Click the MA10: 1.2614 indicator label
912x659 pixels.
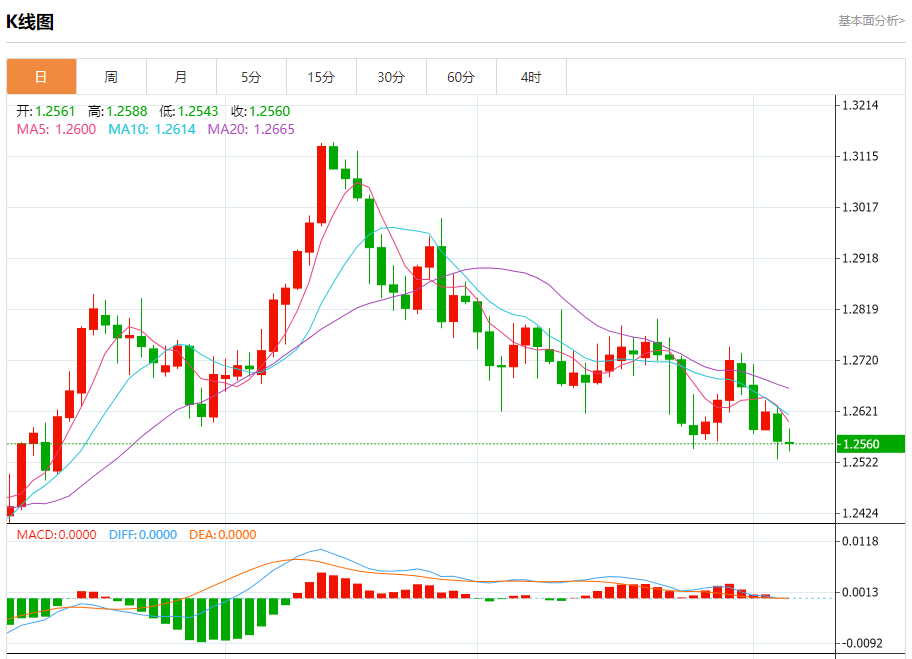coord(152,129)
